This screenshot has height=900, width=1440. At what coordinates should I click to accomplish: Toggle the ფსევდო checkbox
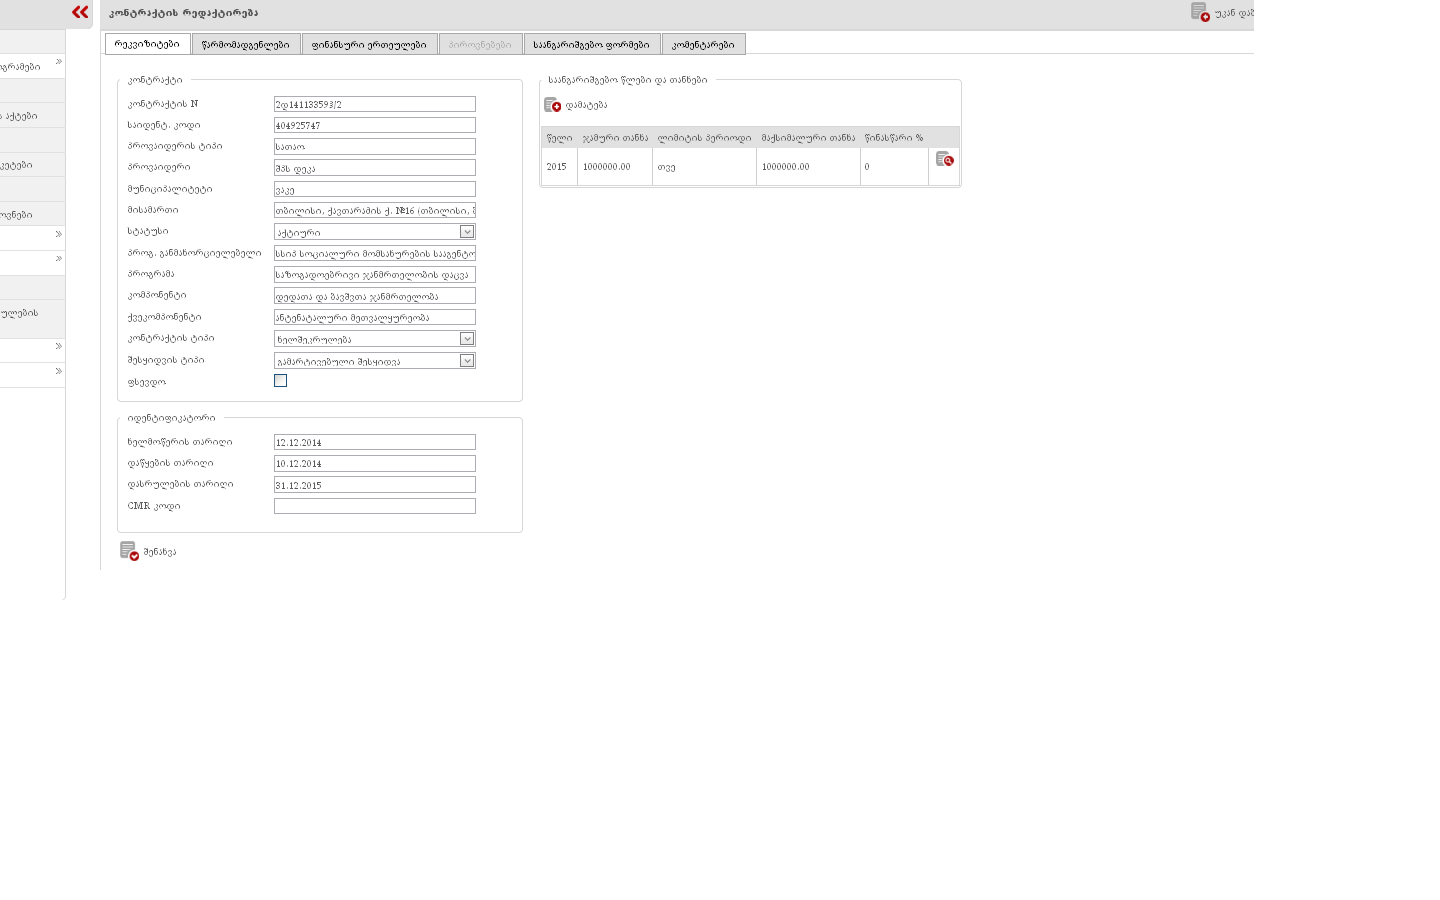pyautogui.click(x=280, y=381)
